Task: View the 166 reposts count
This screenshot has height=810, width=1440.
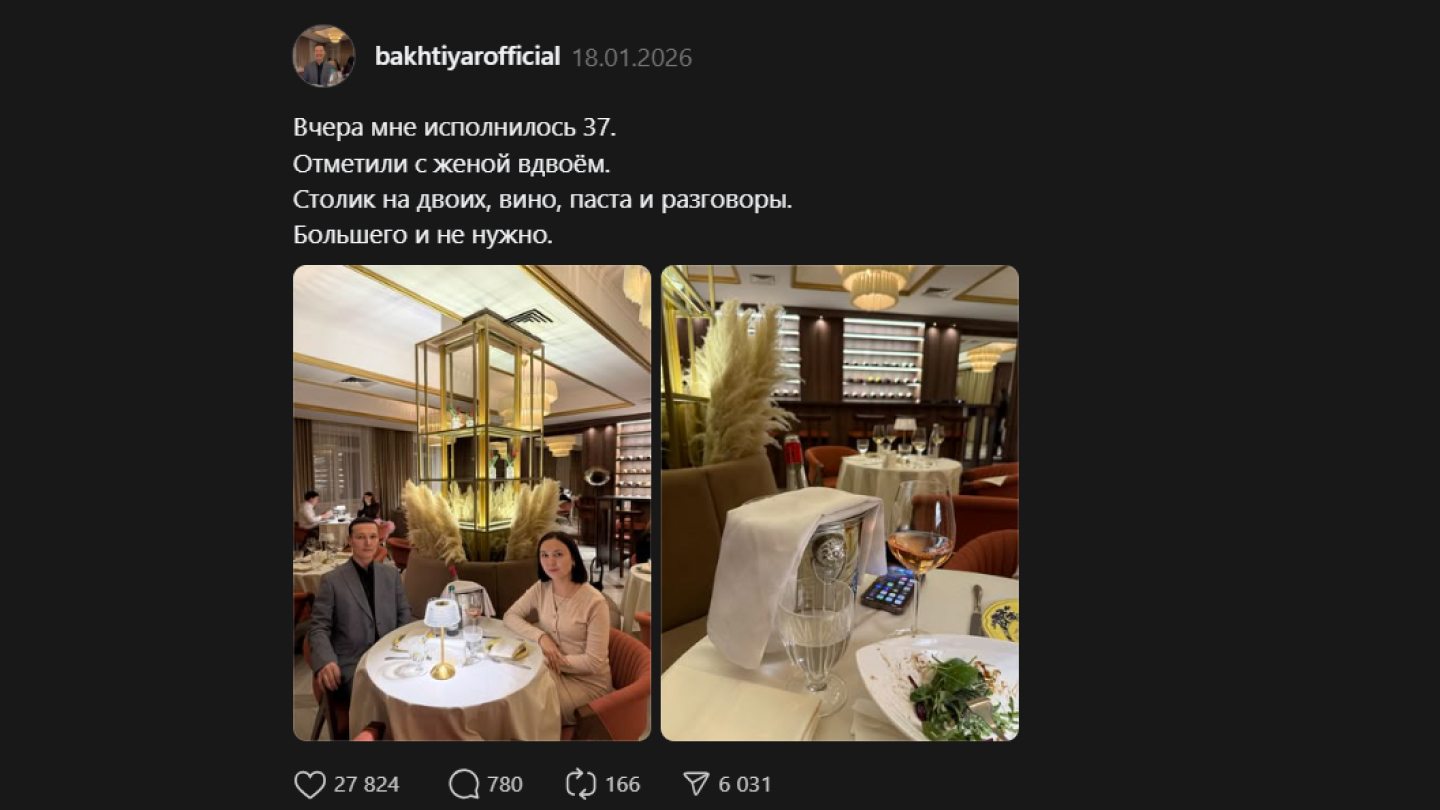Action: pos(622,784)
